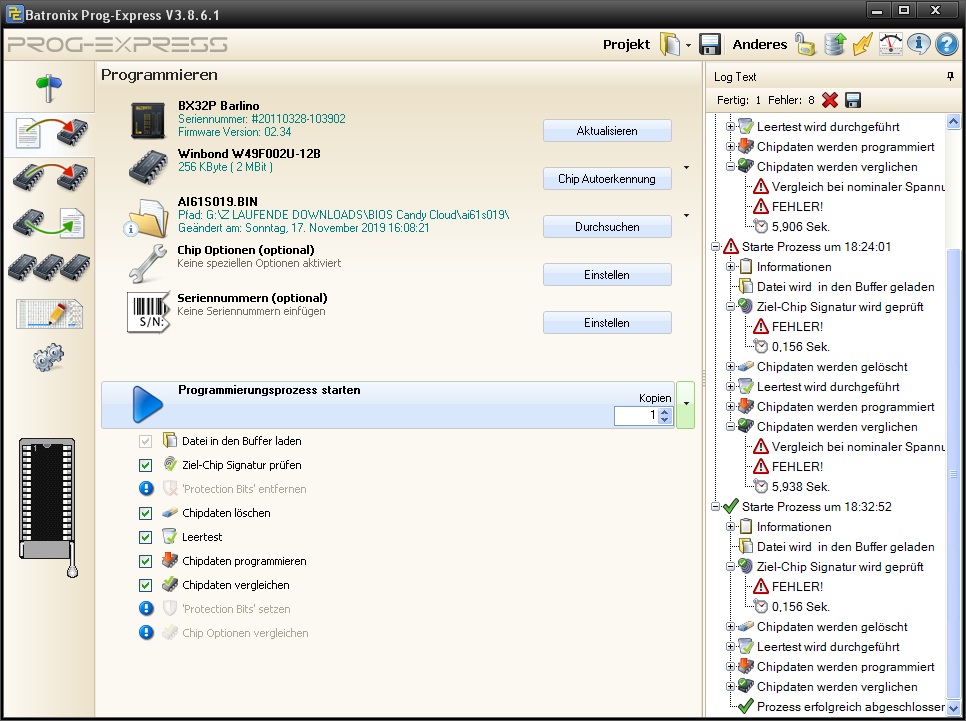Click Einstellen for Seriennummern
The height and width of the screenshot is (721, 966).
coord(607,323)
